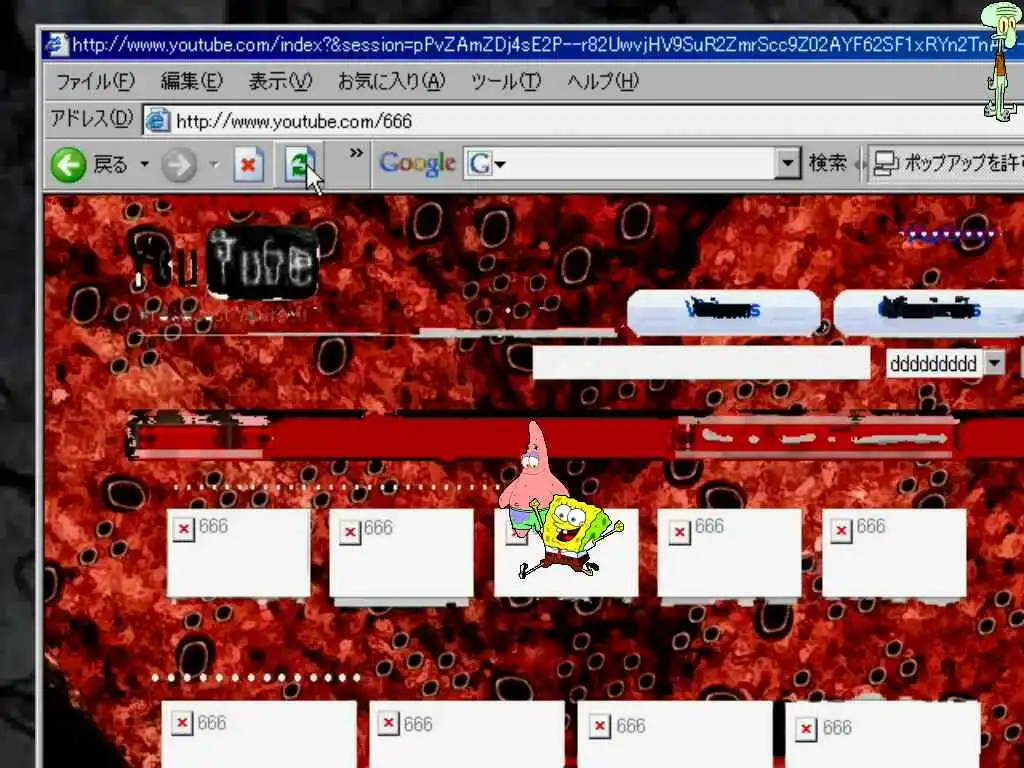Click the first 666 thumbnail in bottom row
1024x768 pixels.
(x=259, y=735)
